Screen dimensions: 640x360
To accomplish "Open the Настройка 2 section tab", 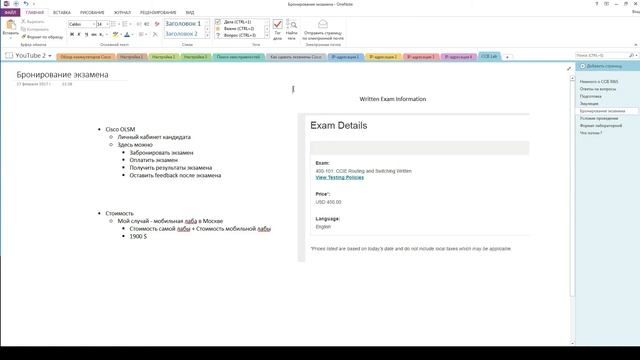I will pyautogui.click(x=163, y=57).
